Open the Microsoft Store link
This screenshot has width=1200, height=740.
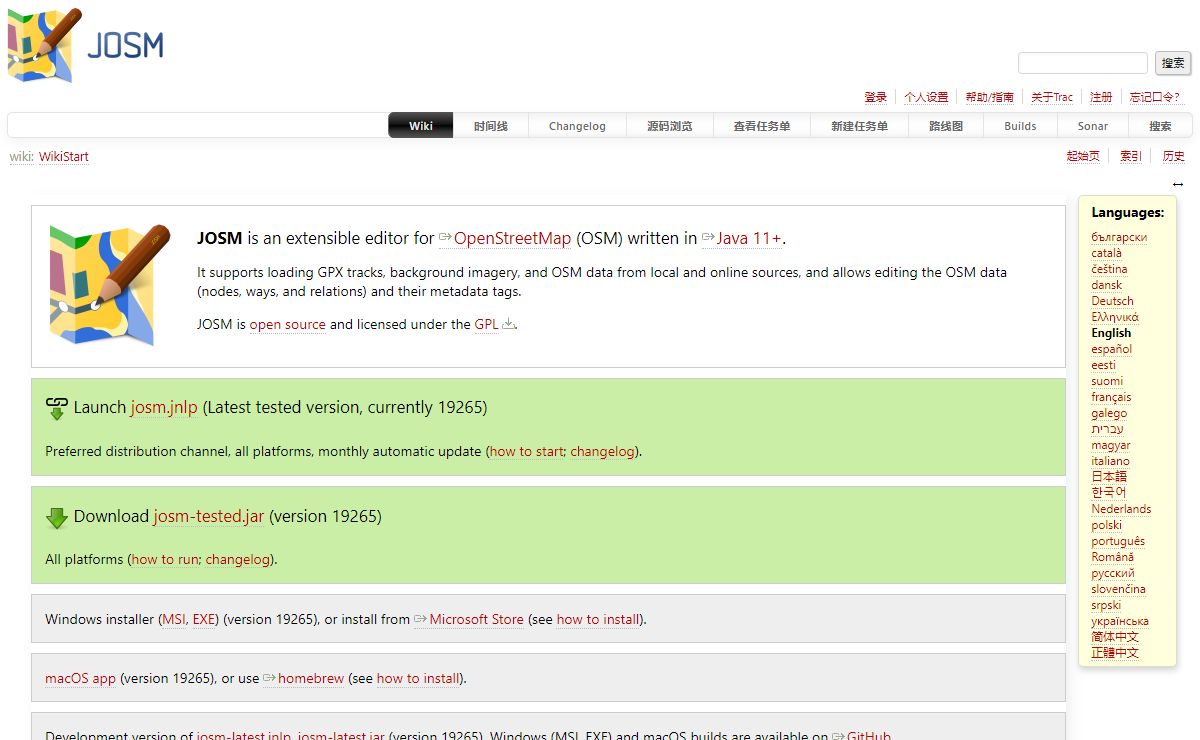[x=469, y=619]
